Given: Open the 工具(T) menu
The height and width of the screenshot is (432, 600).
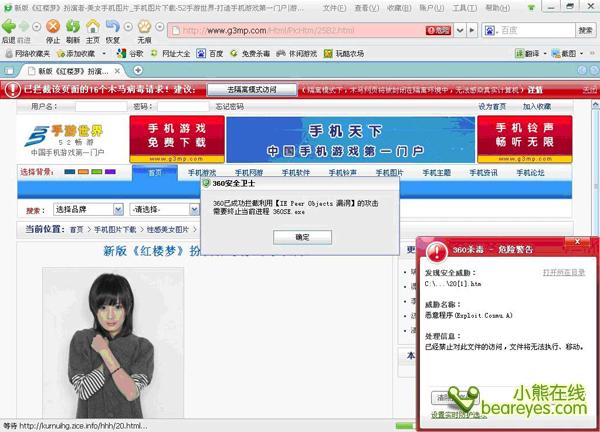Looking at the screenshot, I should (x=465, y=8).
